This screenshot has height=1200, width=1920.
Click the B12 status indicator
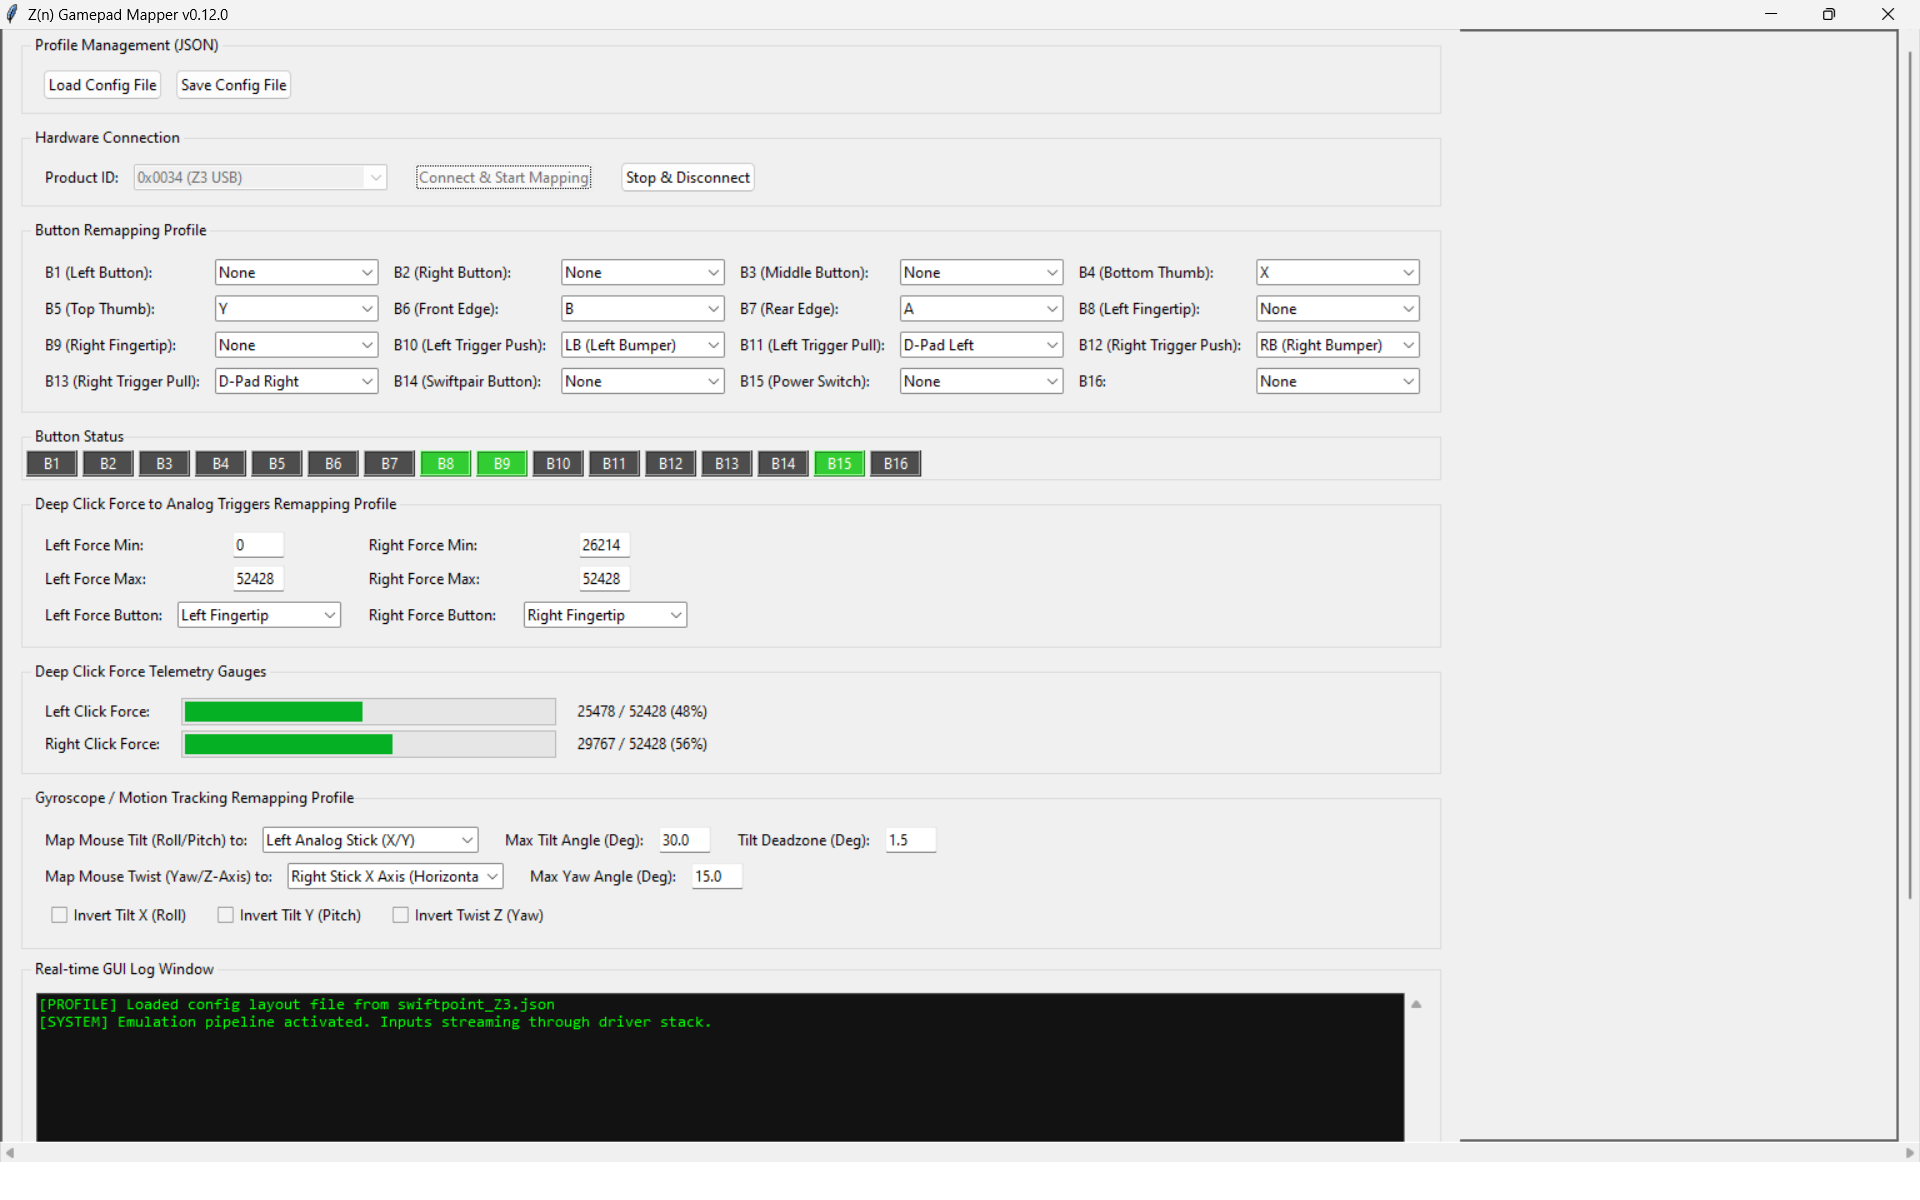(x=671, y=464)
